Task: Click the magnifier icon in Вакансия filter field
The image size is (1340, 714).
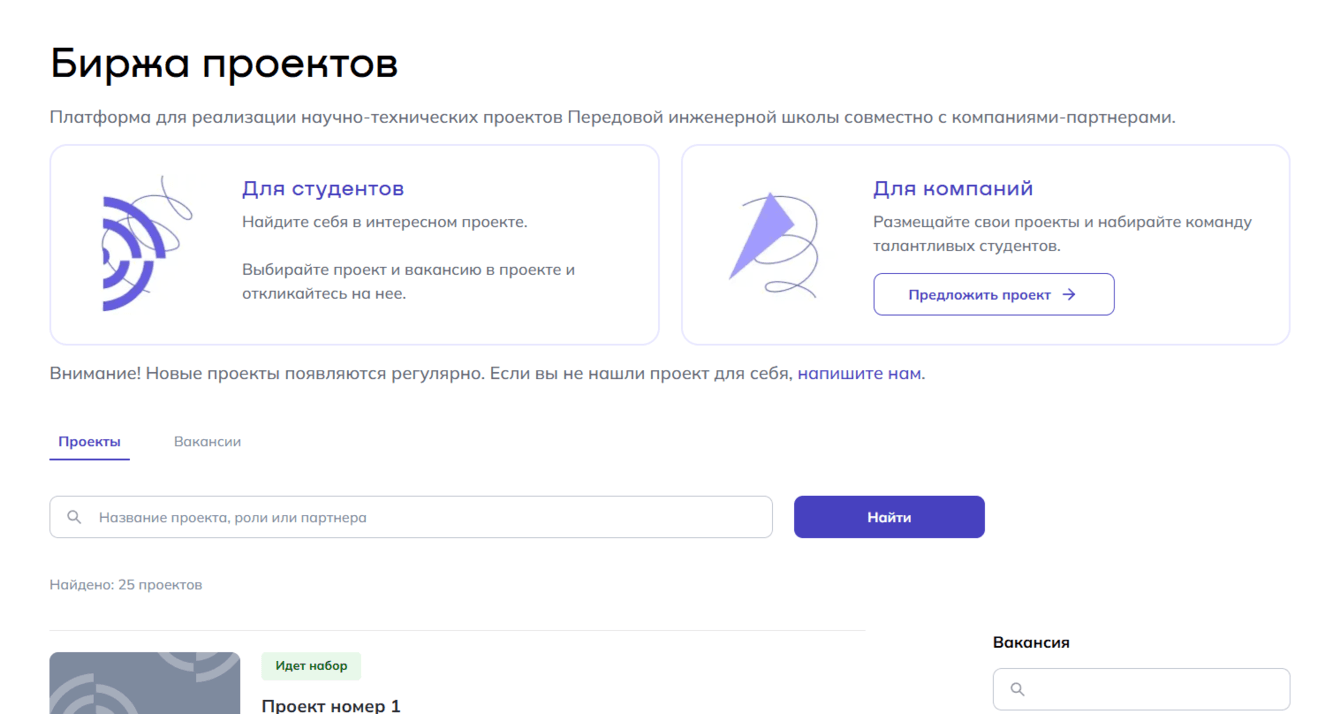Action: point(1017,689)
